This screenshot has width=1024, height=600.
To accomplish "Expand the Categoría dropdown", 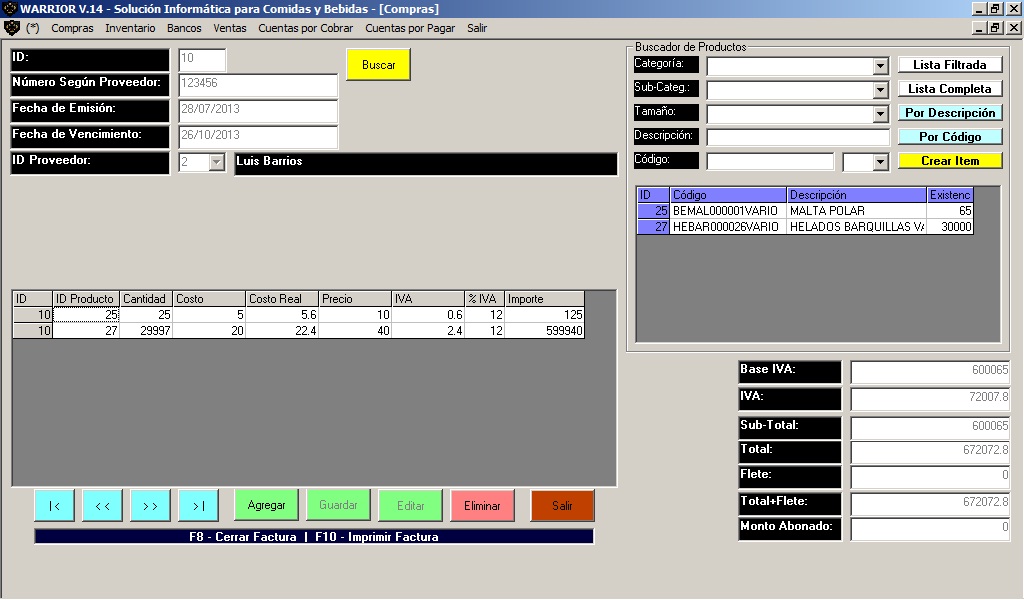I will tap(880, 66).
